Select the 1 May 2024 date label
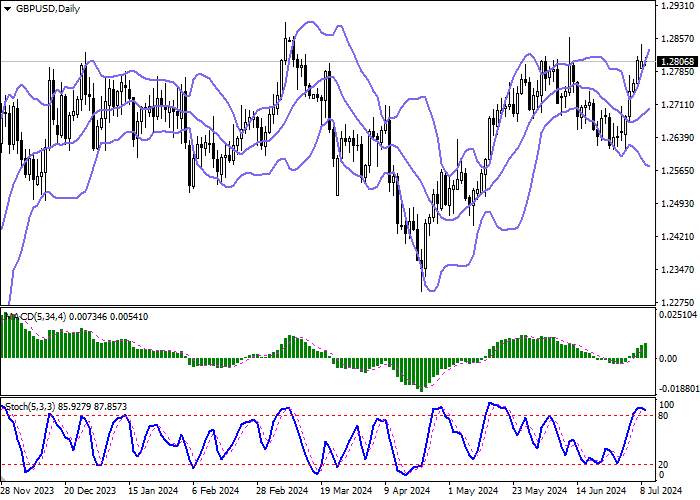700x500 pixels. pos(473,490)
